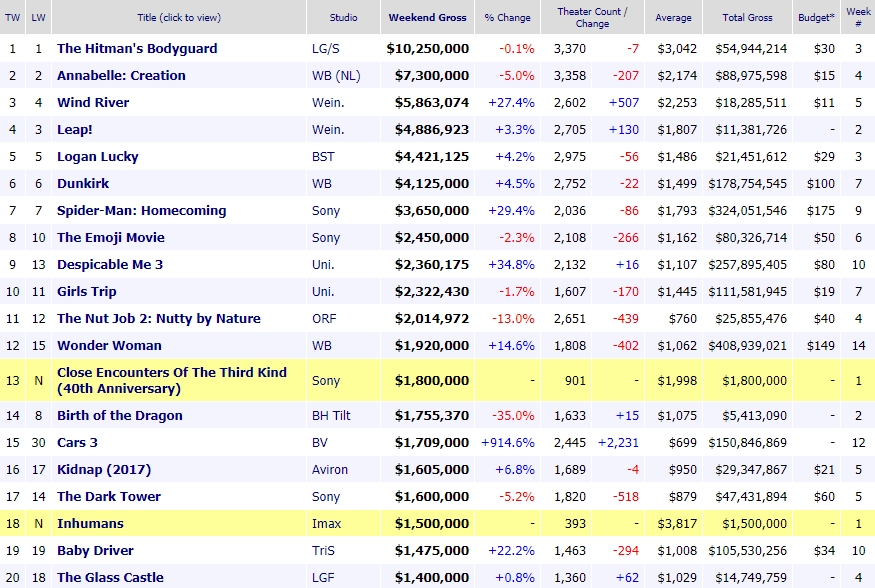This screenshot has height=588, width=875.
Task: Select the BST studio cell
Action: click(323, 156)
